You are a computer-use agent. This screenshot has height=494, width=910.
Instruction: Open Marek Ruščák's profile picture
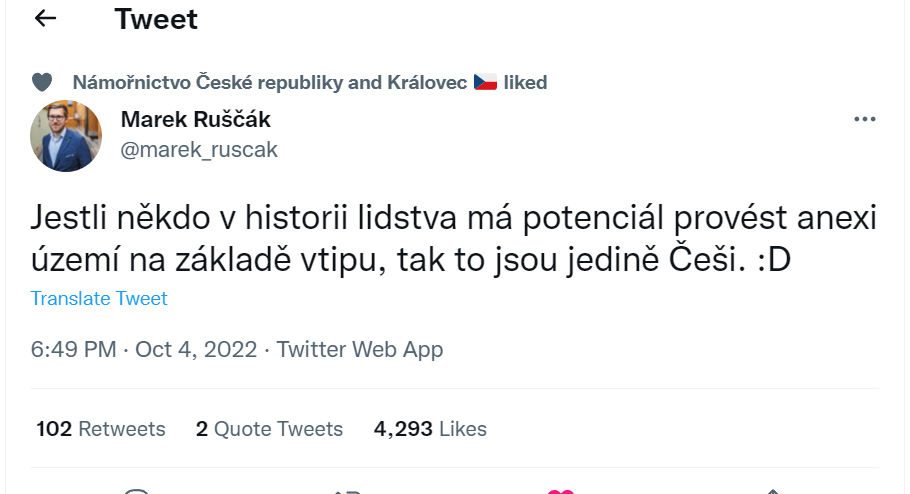pos(66,135)
